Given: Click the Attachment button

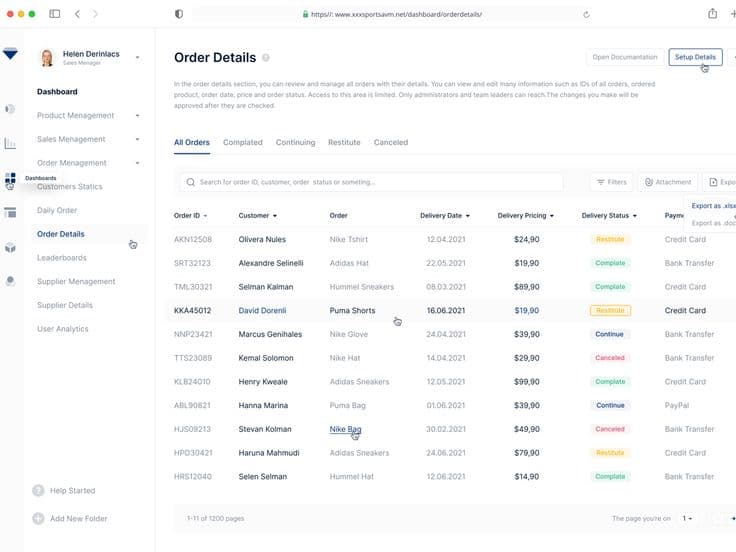Looking at the screenshot, I should [668, 182].
